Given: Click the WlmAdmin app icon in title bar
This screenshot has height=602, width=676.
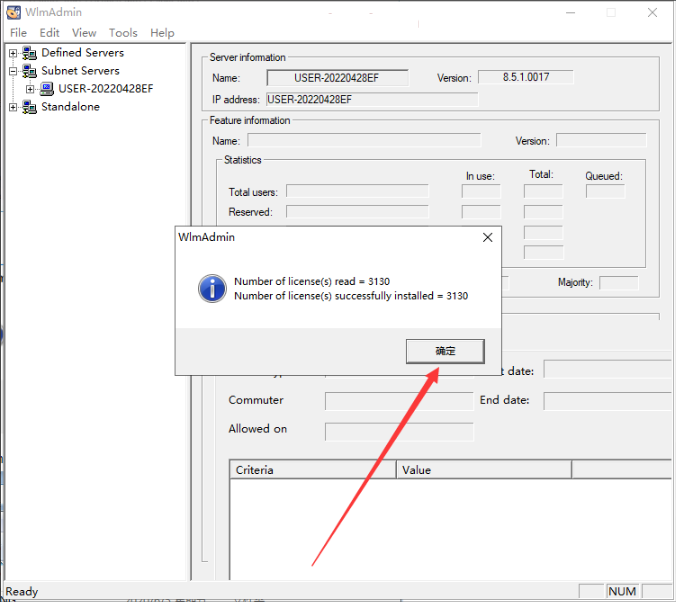Looking at the screenshot, I should tap(13, 12).
